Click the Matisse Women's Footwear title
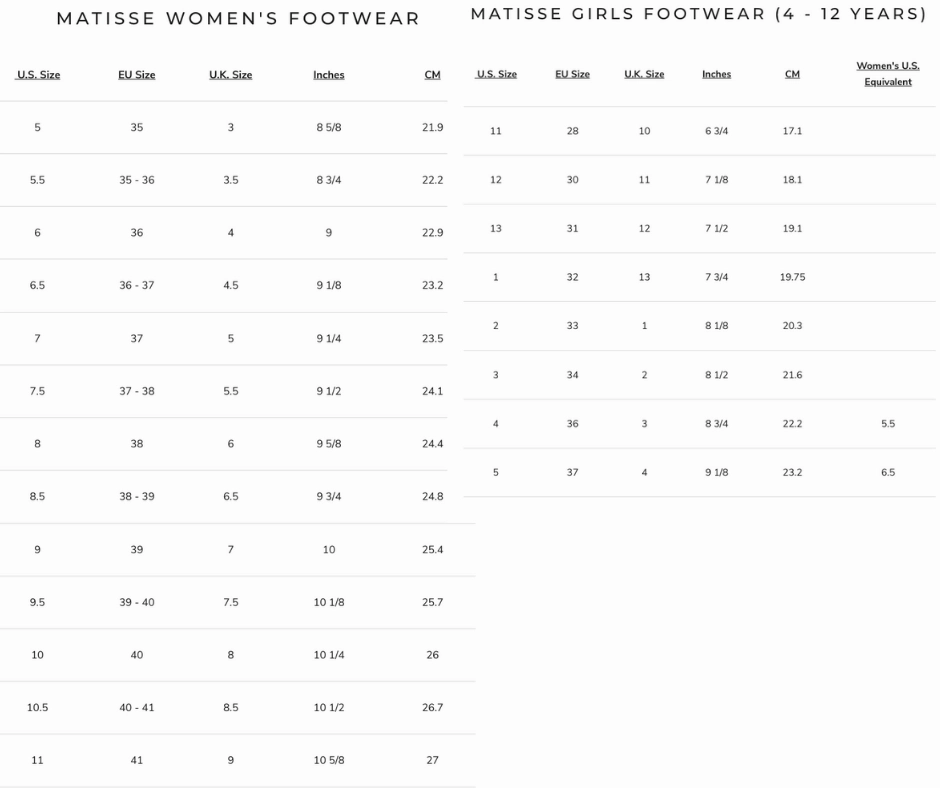Image resolution: width=940 pixels, height=788 pixels. (238, 19)
